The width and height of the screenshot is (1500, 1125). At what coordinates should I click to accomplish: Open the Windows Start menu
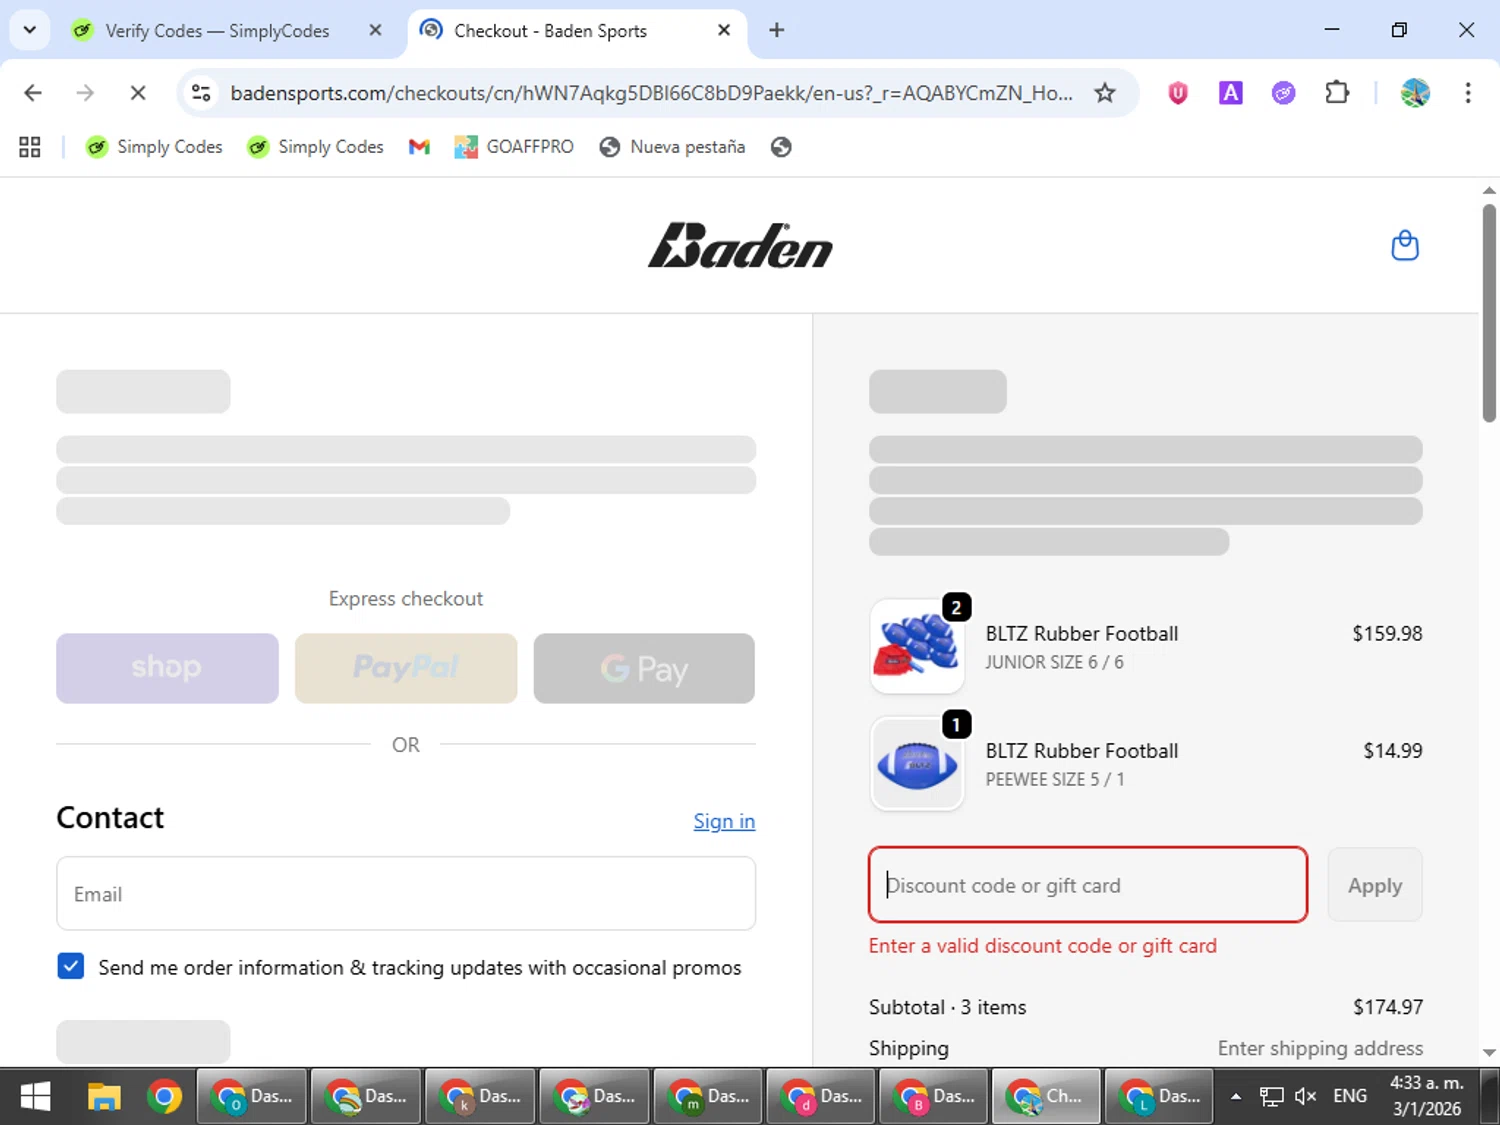pyautogui.click(x=36, y=1097)
